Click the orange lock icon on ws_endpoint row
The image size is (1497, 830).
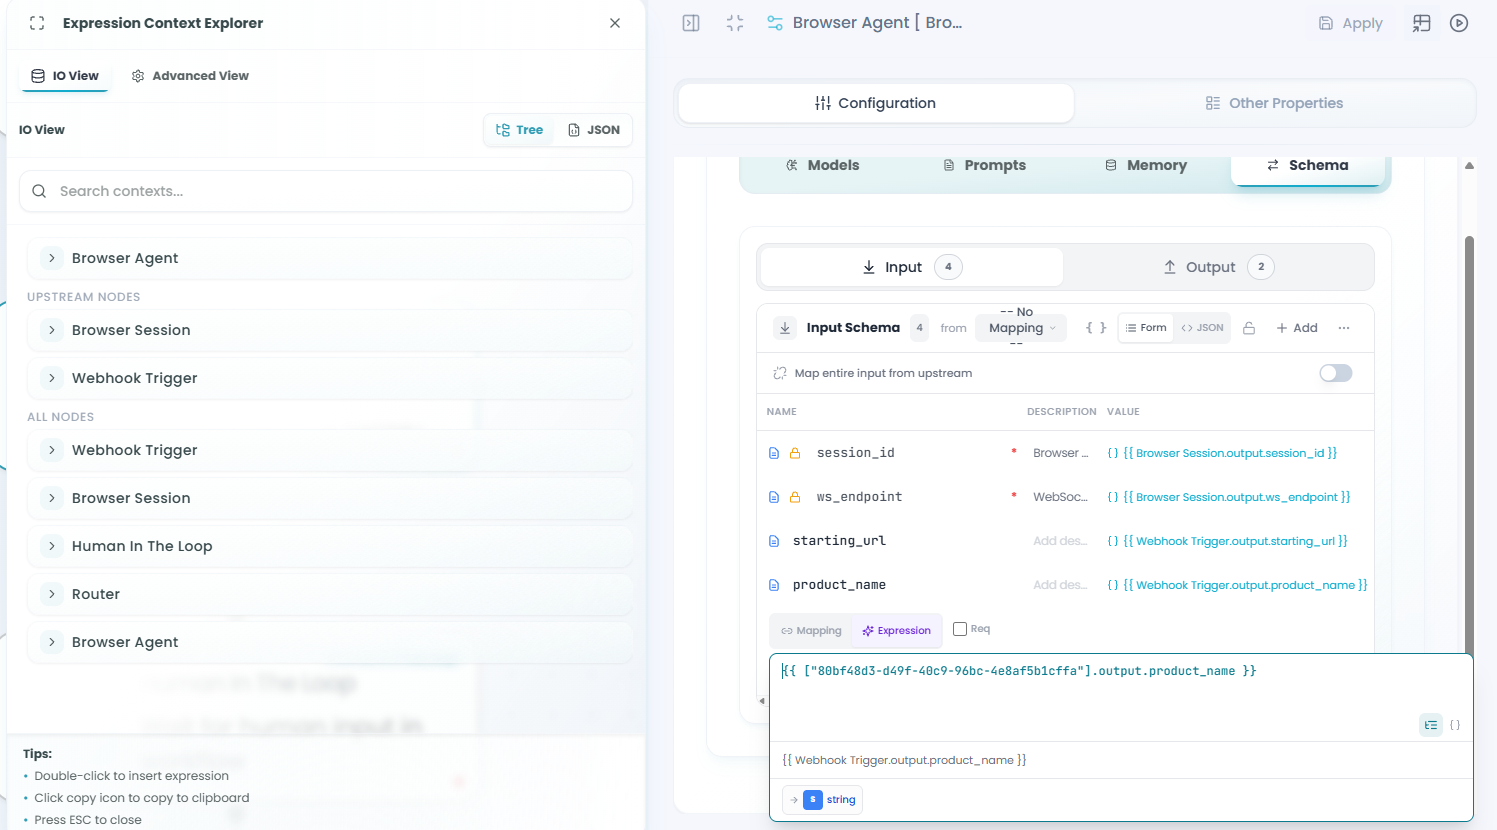coord(795,497)
